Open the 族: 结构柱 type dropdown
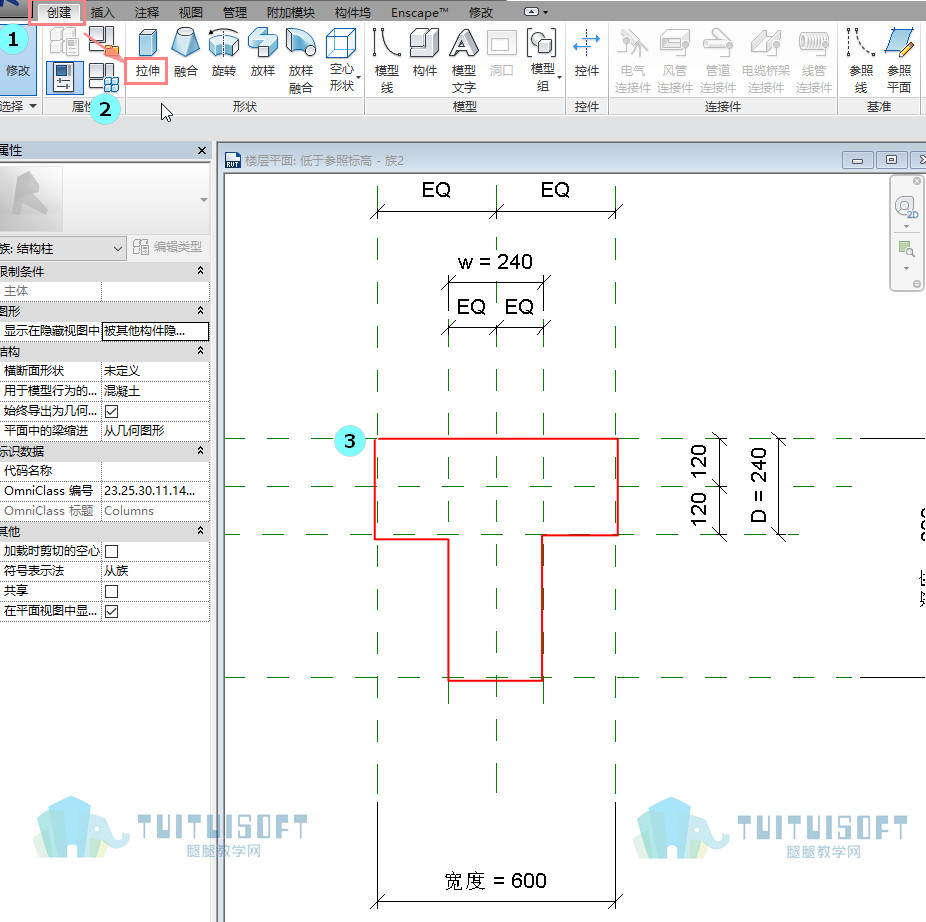926x922 pixels. (x=62, y=249)
